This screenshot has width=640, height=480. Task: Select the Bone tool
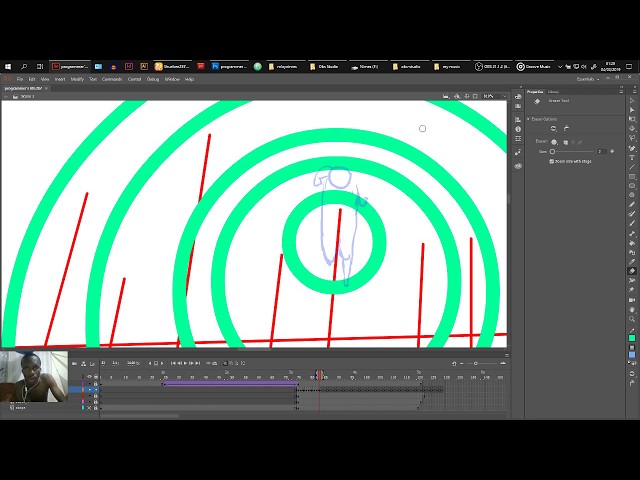pos(632,233)
